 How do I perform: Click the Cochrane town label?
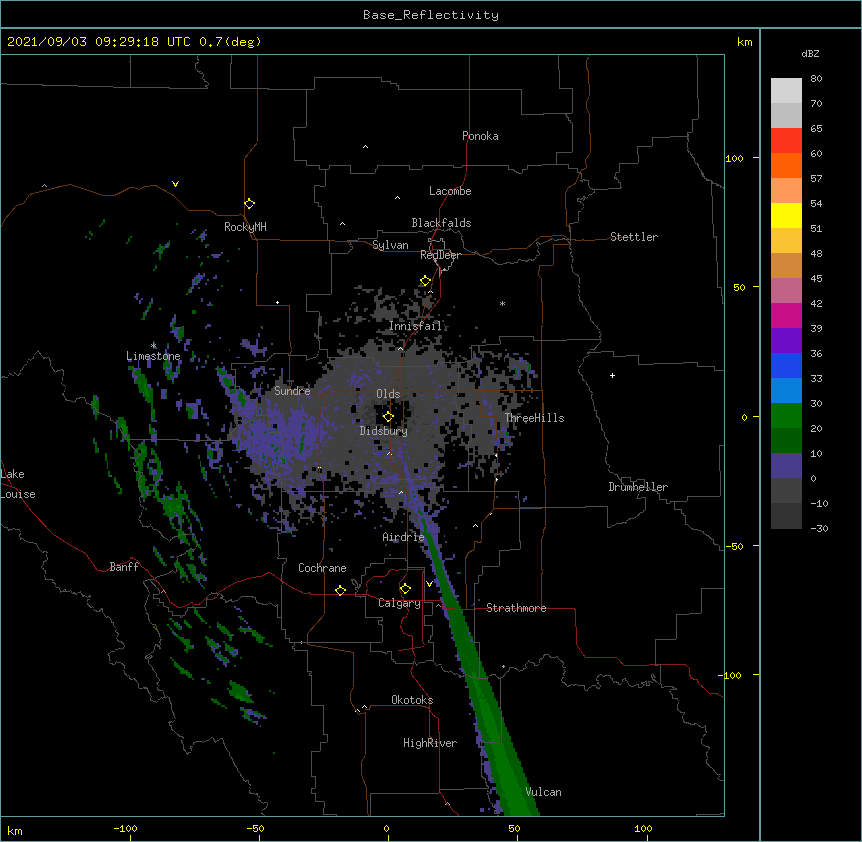pos(322,568)
